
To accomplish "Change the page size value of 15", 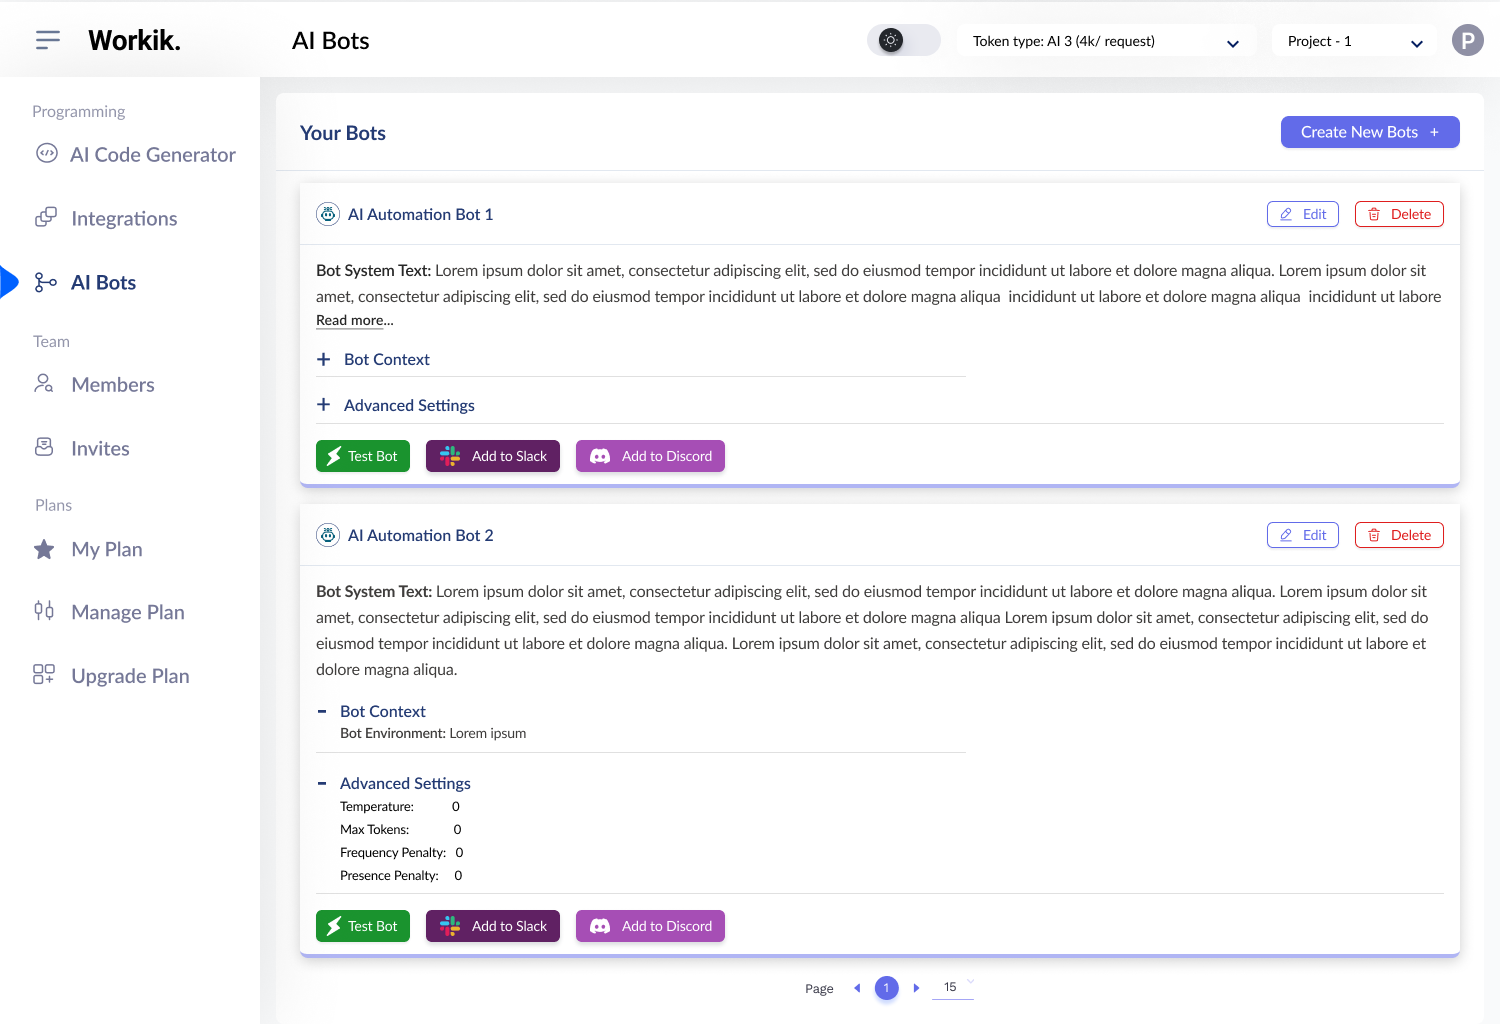I will [951, 987].
